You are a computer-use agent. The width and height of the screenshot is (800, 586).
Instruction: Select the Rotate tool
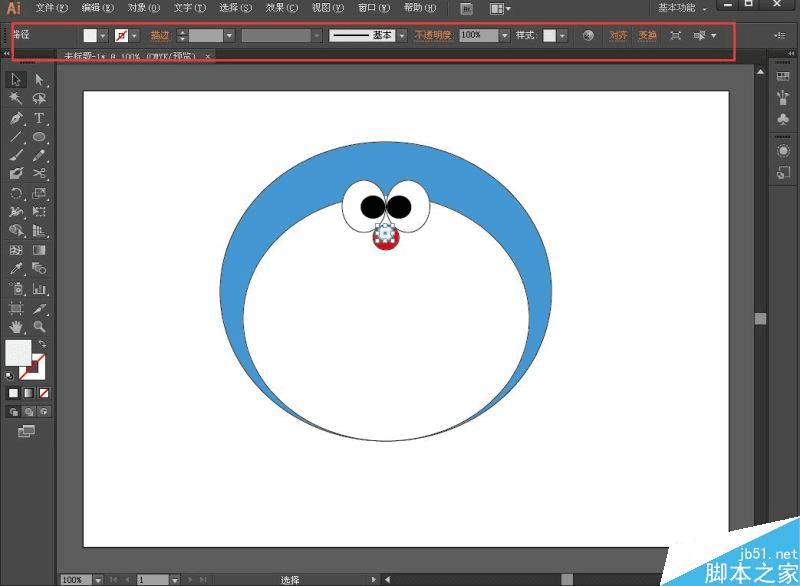click(x=16, y=193)
